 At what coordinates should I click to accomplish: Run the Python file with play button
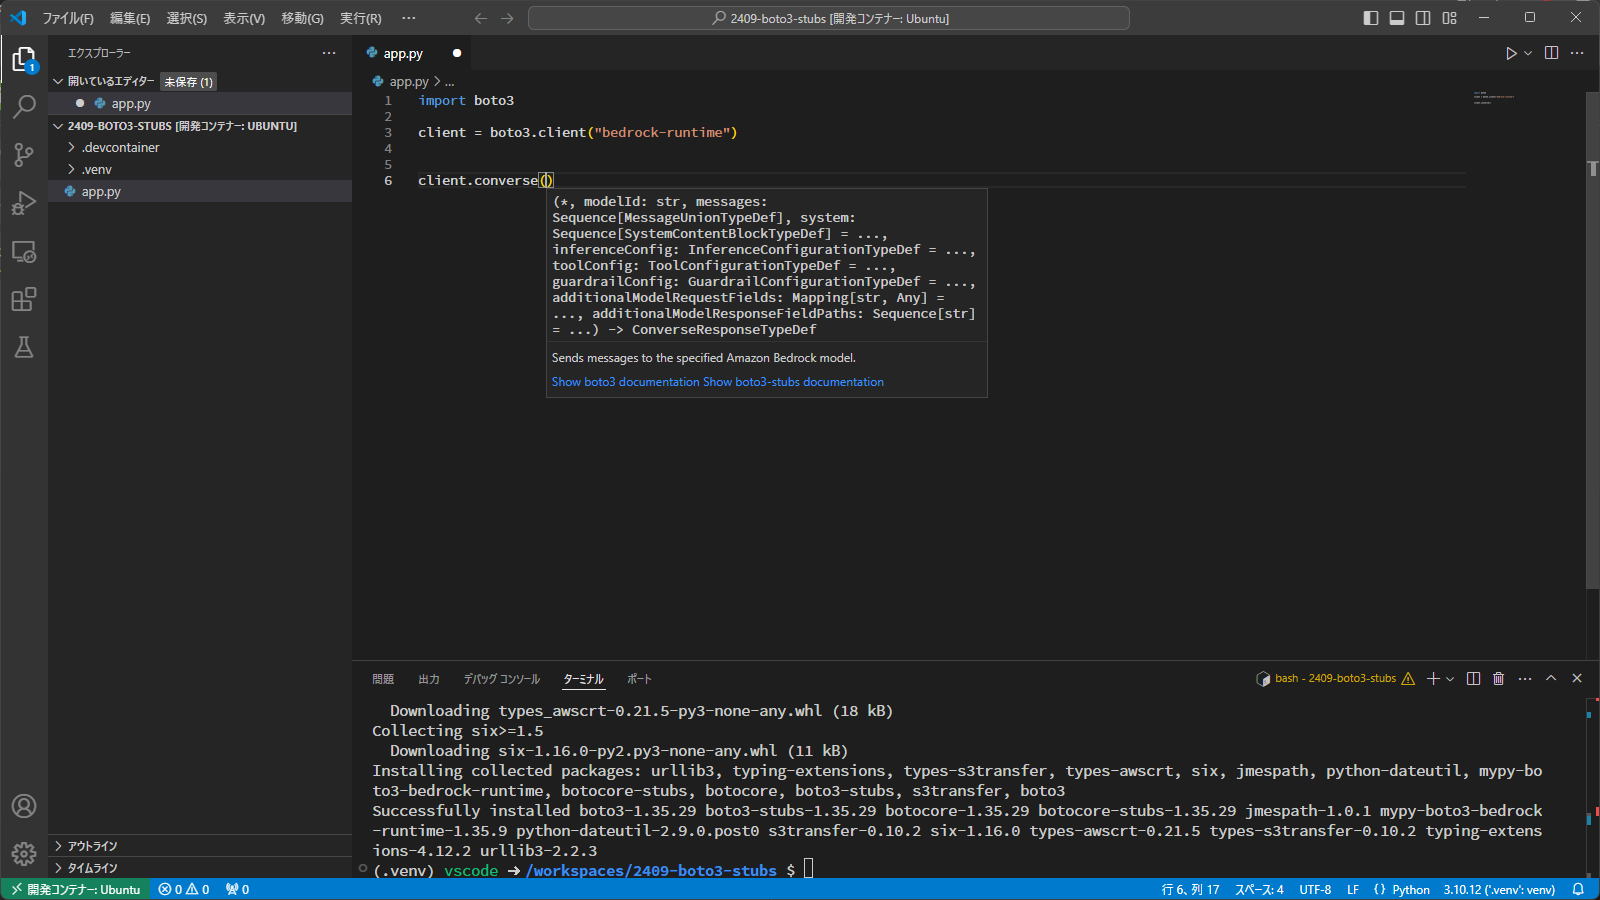(1511, 53)
